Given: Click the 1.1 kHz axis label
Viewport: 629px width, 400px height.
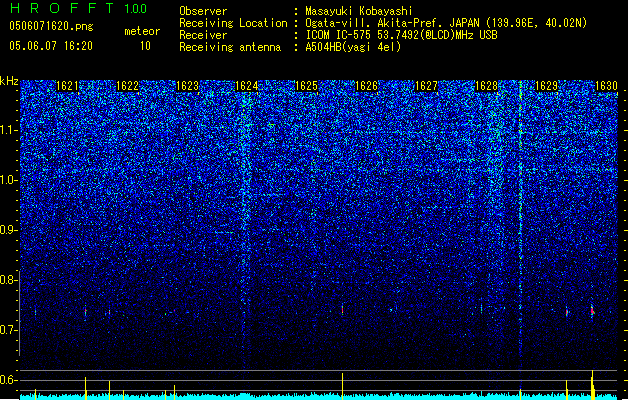Looking at the screenshot, I should coord(8,130).
